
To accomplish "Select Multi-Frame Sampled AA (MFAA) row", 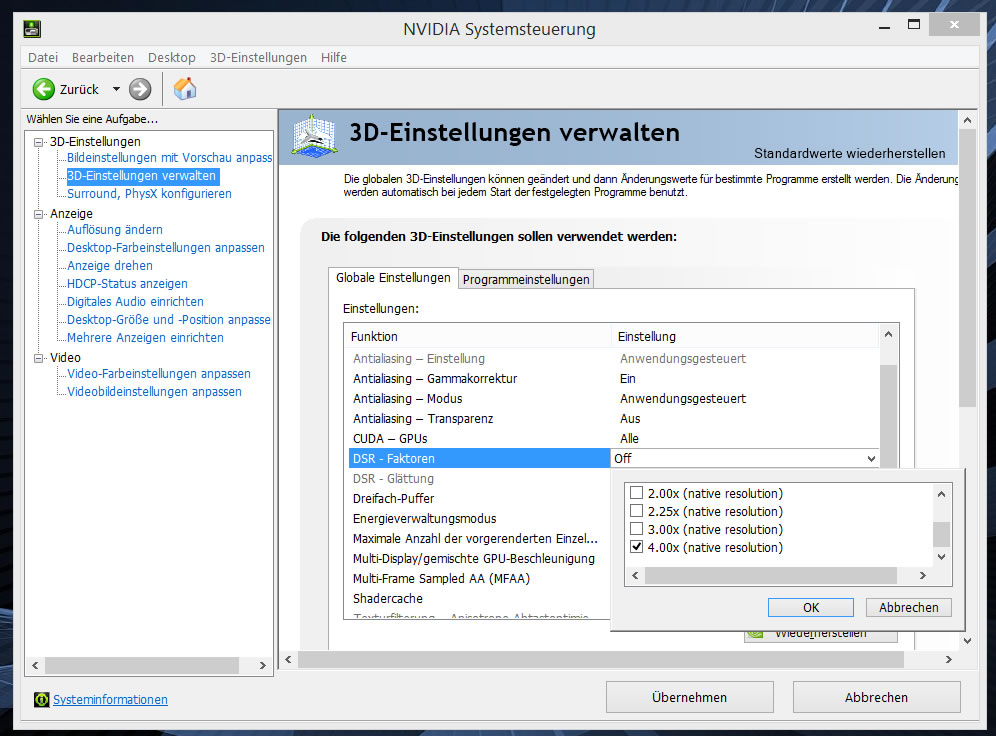I will (479, 579).
